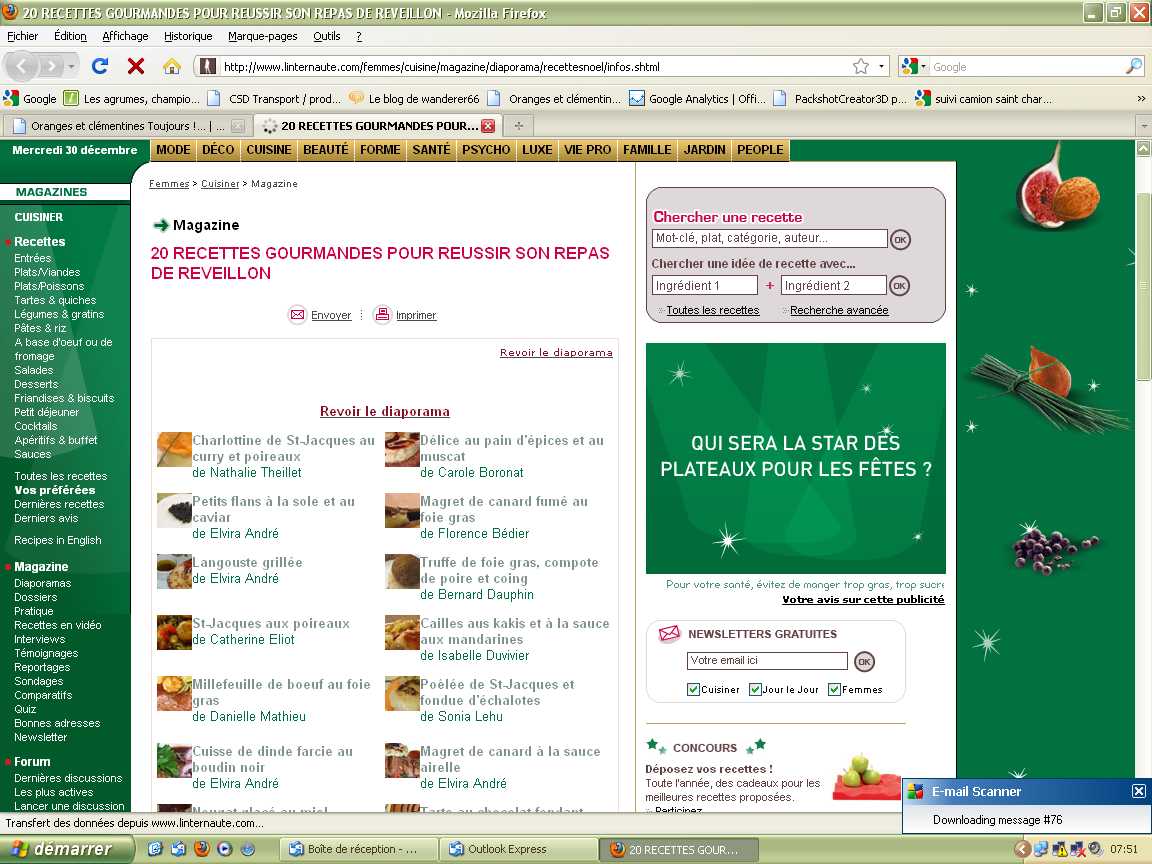Click the centered Revoir le diaporama link
The height and width of the screenshot is (864, 1152).
[x=385, y=411]
